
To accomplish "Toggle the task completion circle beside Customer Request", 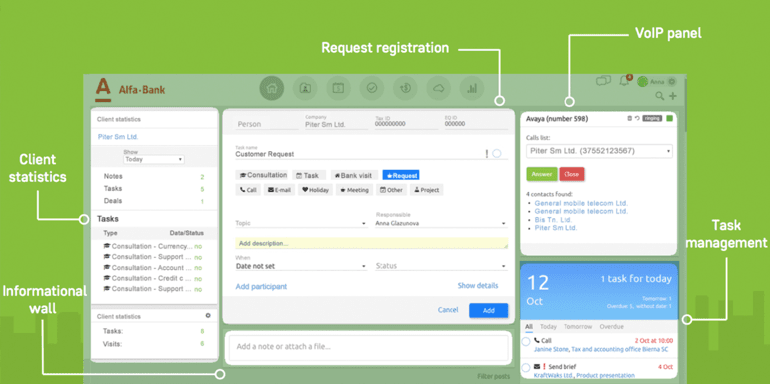I will [x=496, y=154].
